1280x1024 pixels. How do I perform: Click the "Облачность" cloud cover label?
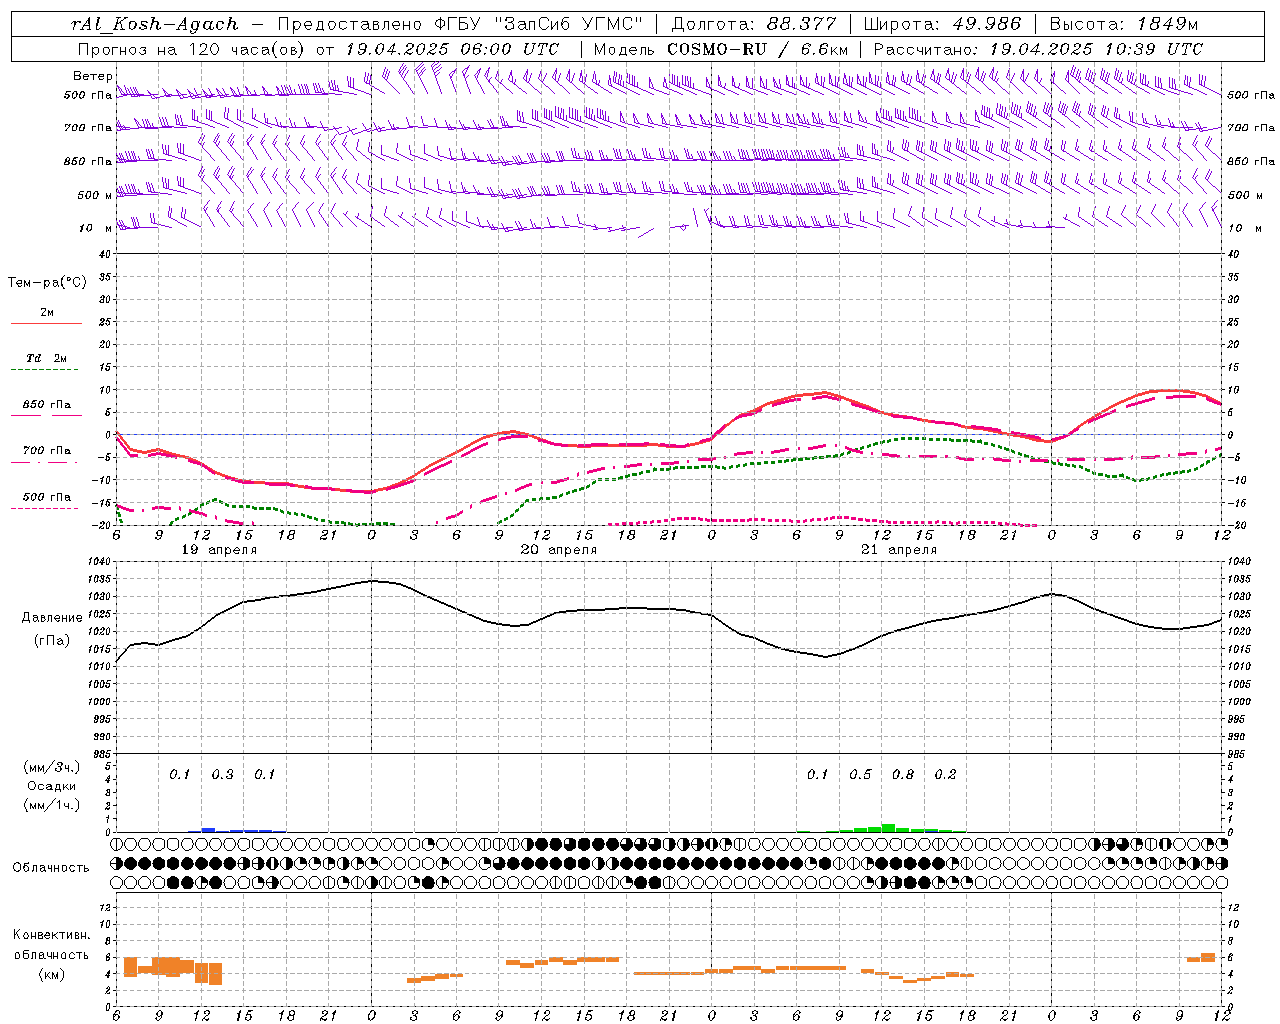(51, 868)
